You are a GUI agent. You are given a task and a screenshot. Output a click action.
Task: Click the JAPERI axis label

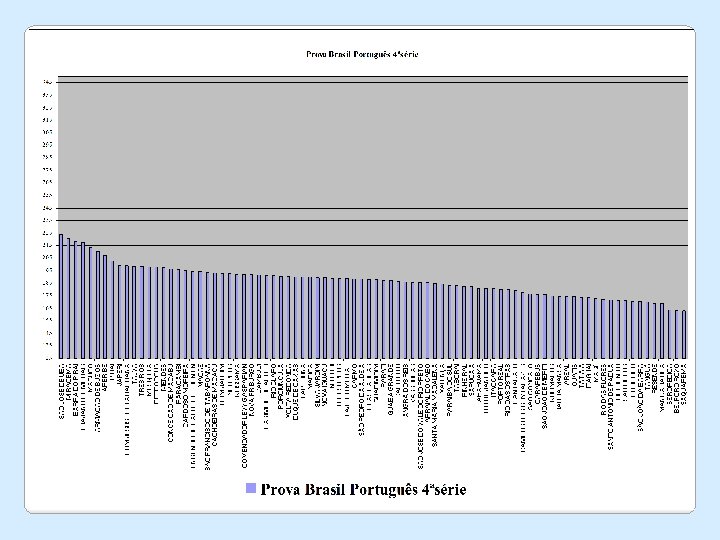point(120,374)
